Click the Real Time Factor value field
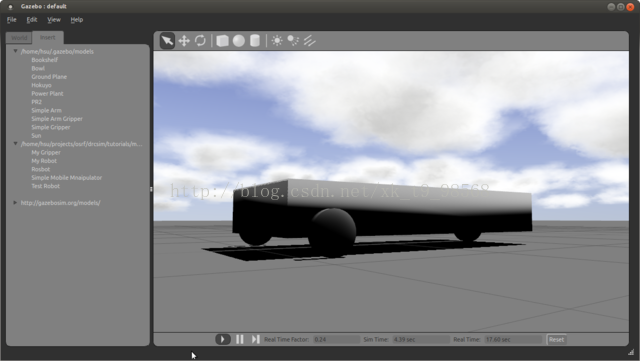 tap(336, 339)
